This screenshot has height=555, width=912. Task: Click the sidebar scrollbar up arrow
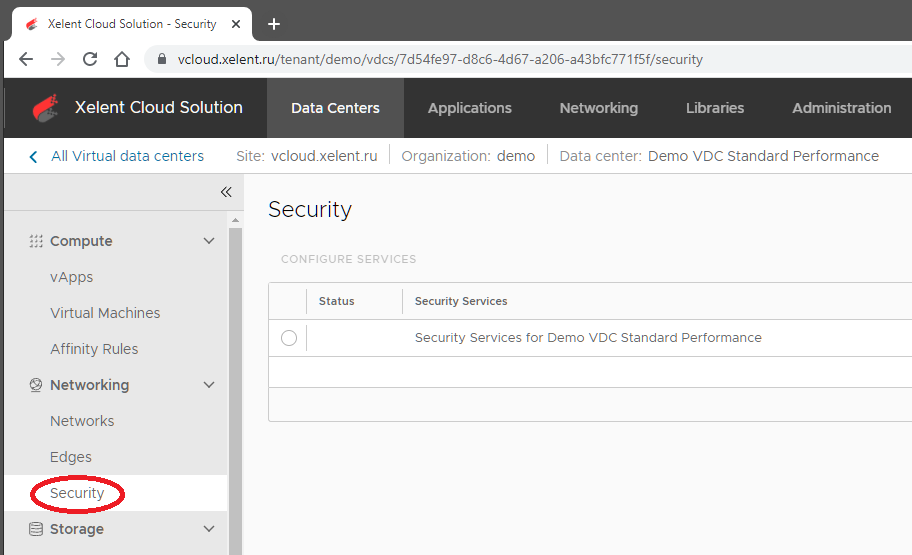click(235, 220)
